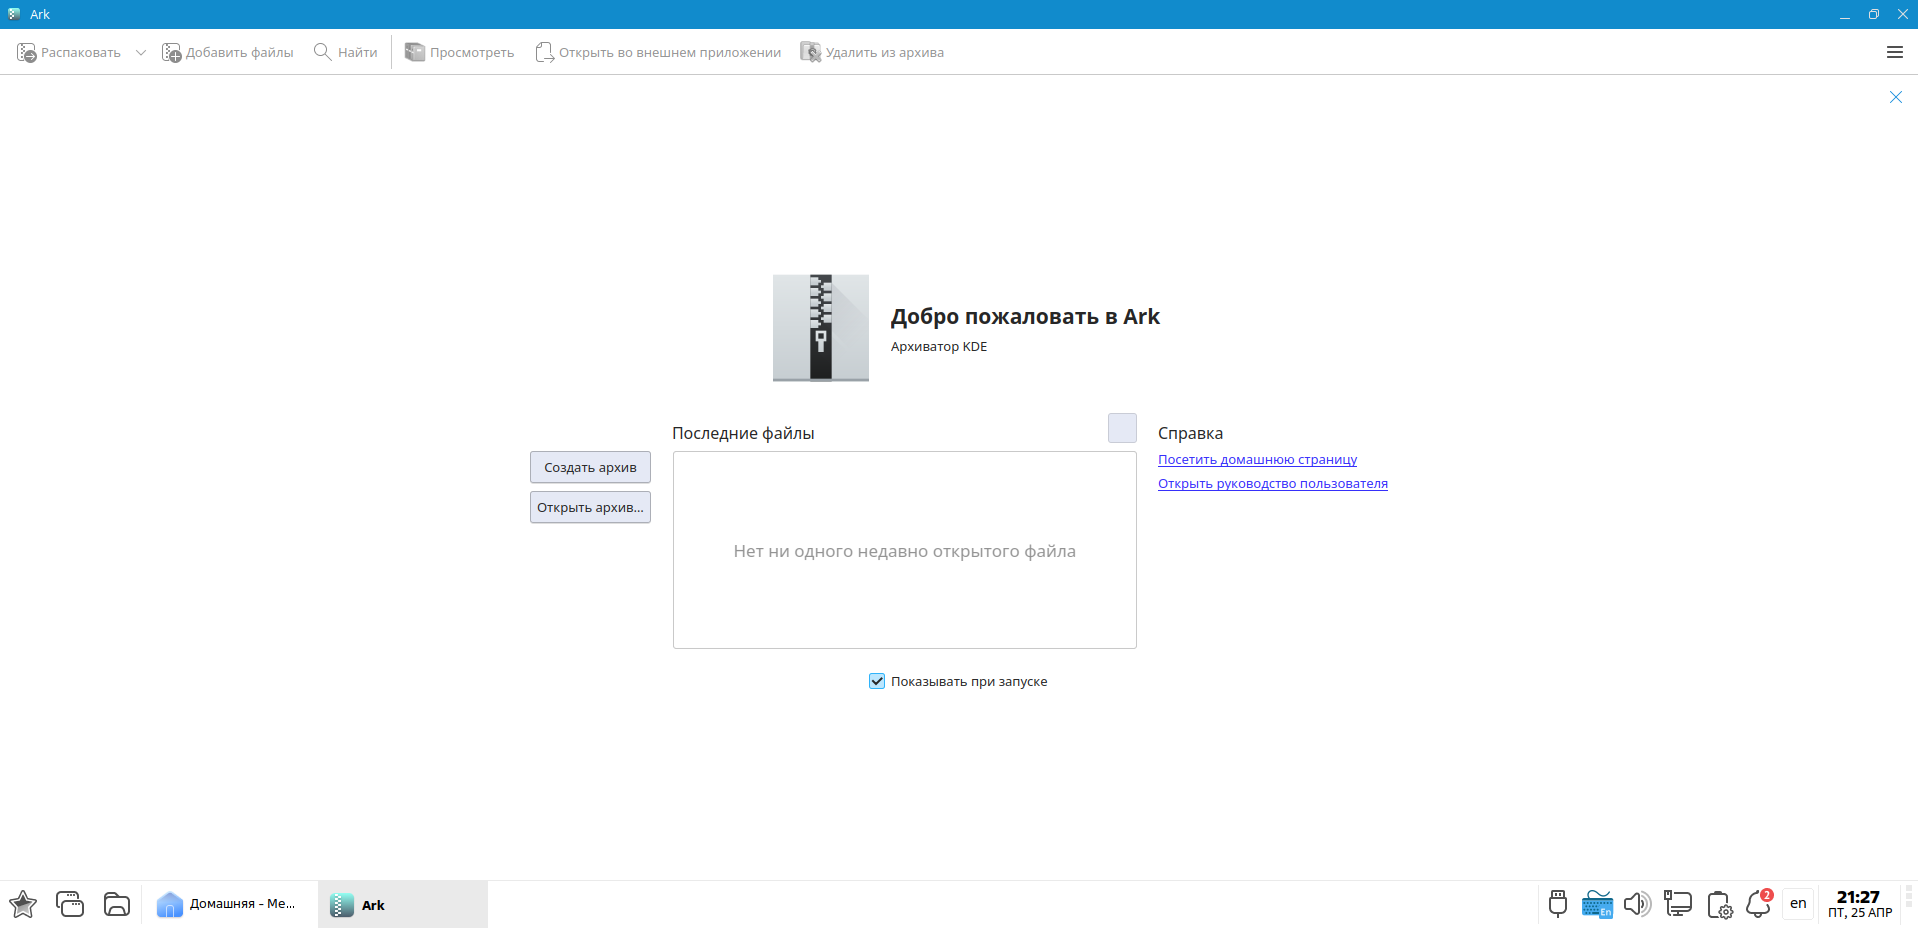Click the Просмотреть preview icon

(x=414, y=52)
